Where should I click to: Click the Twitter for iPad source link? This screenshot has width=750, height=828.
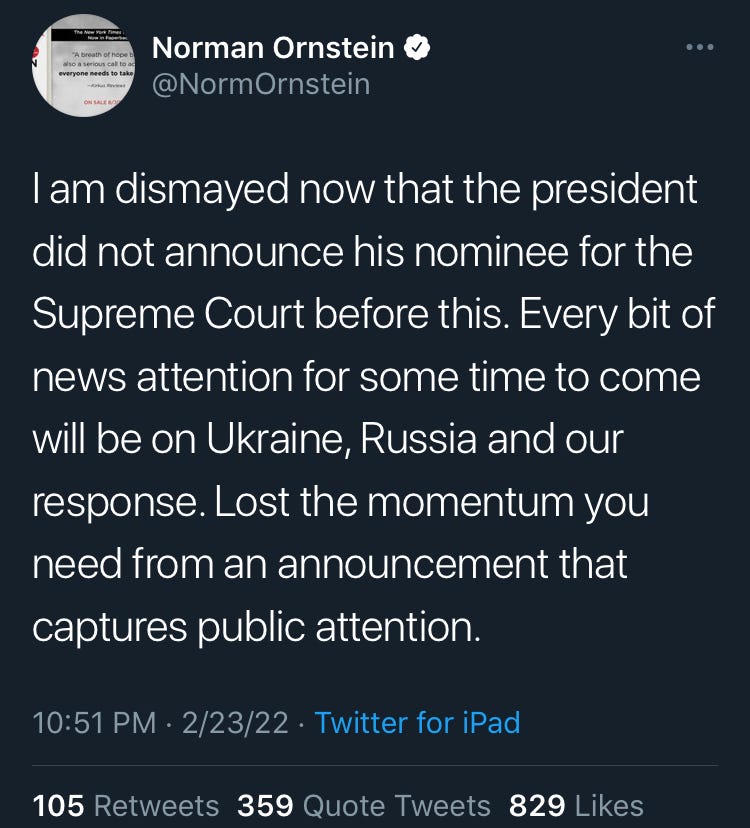coord(417,722)
